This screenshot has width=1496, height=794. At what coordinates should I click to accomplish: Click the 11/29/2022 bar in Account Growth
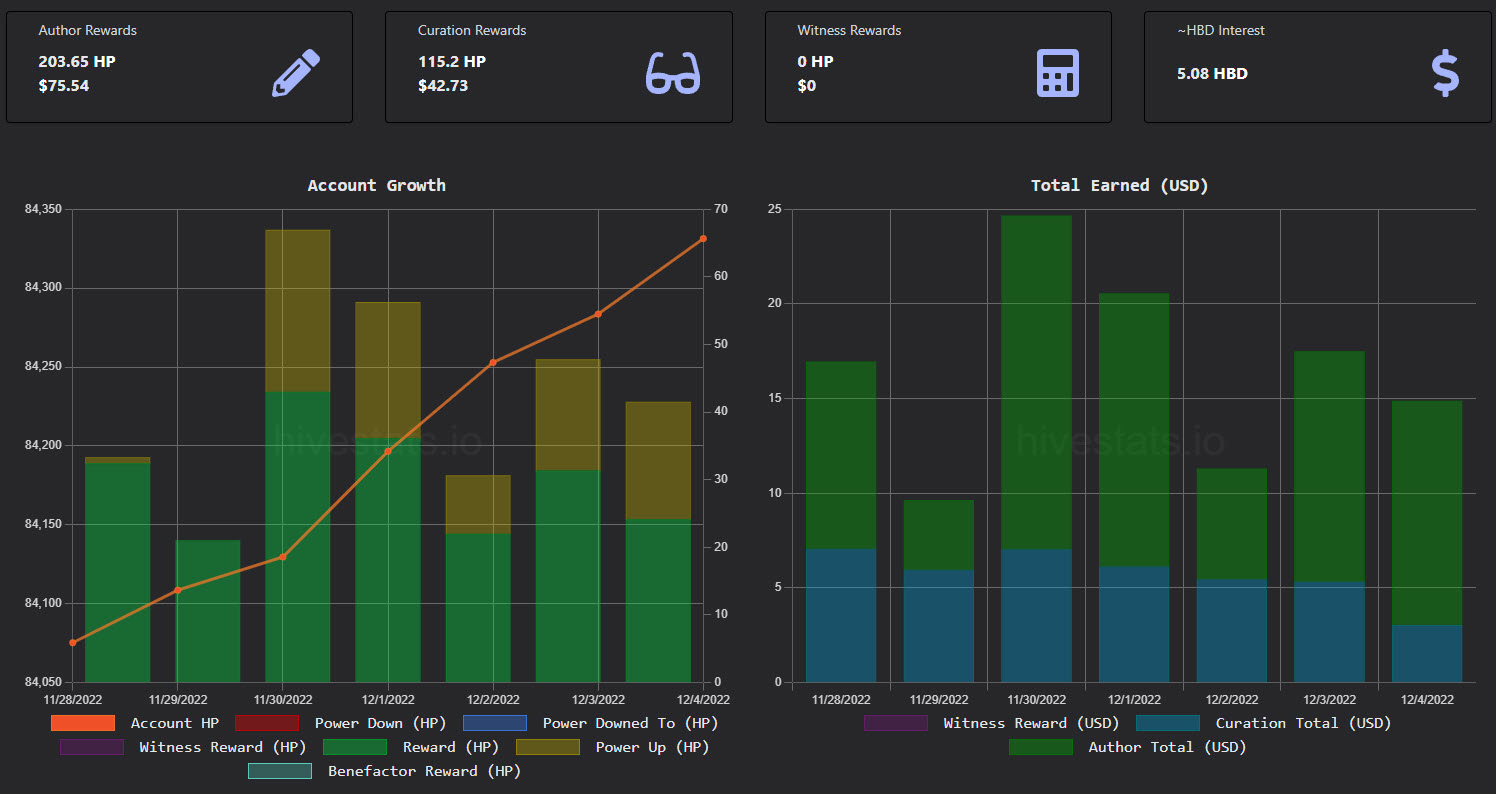tap(208, 611)
